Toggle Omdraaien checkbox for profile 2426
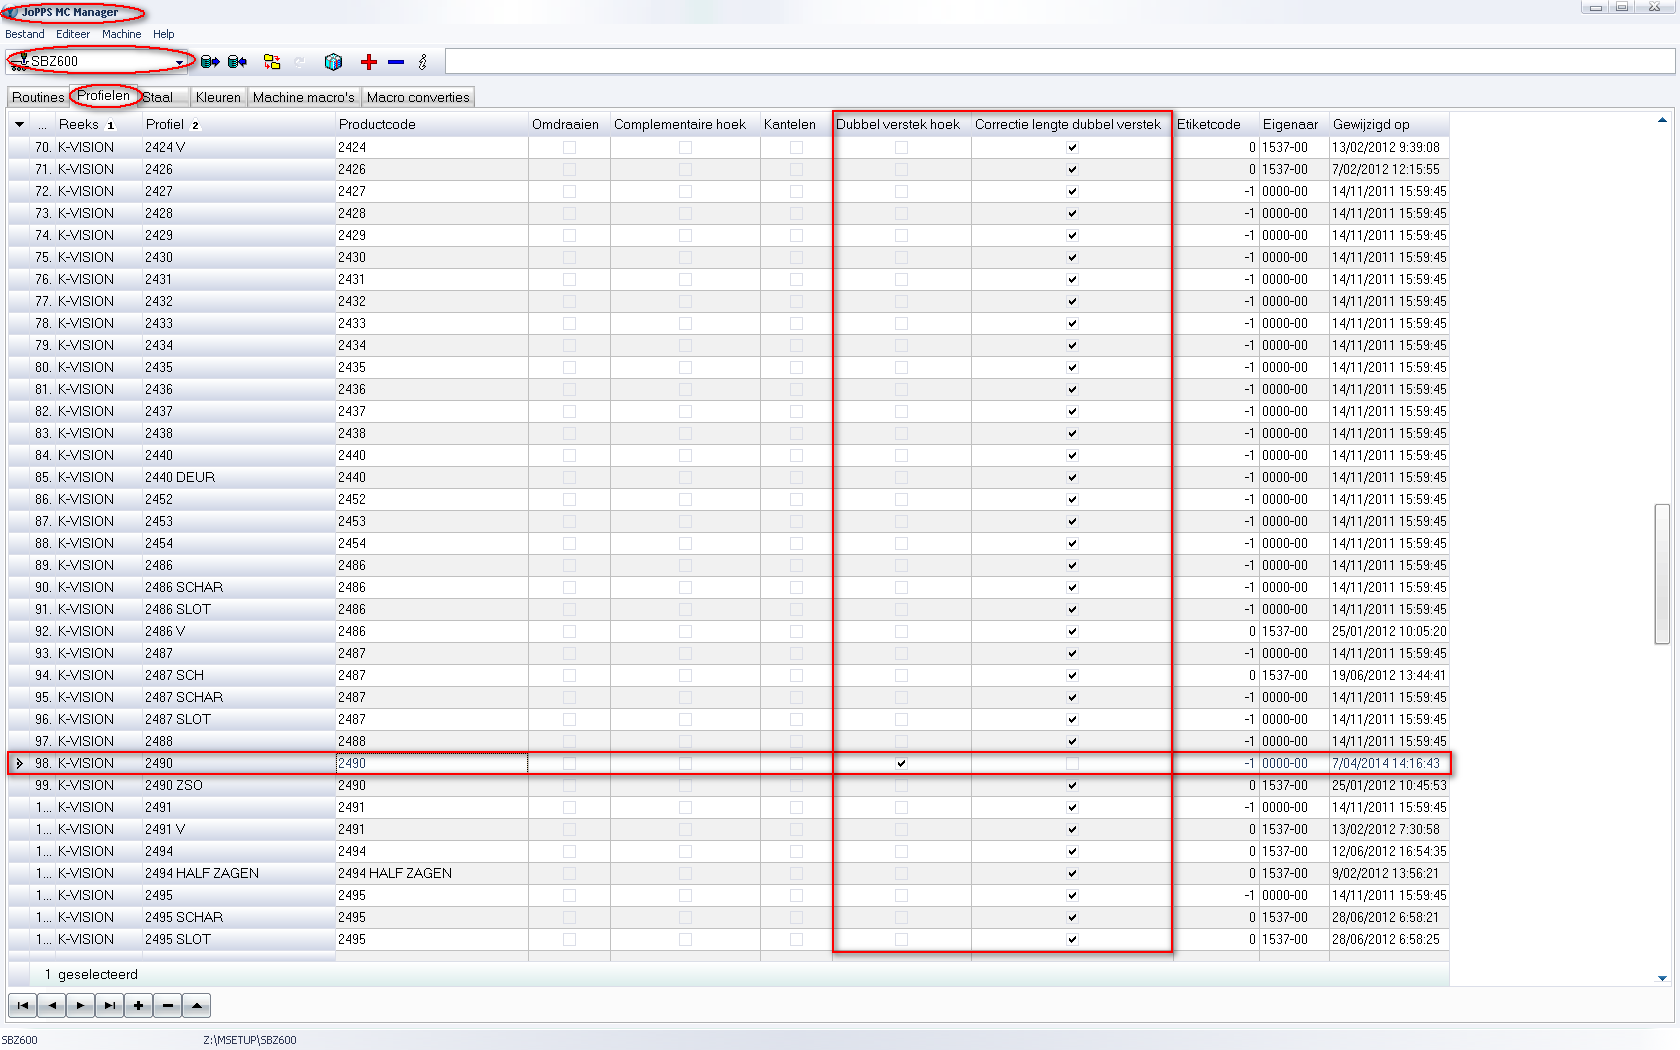 [569, 169]
